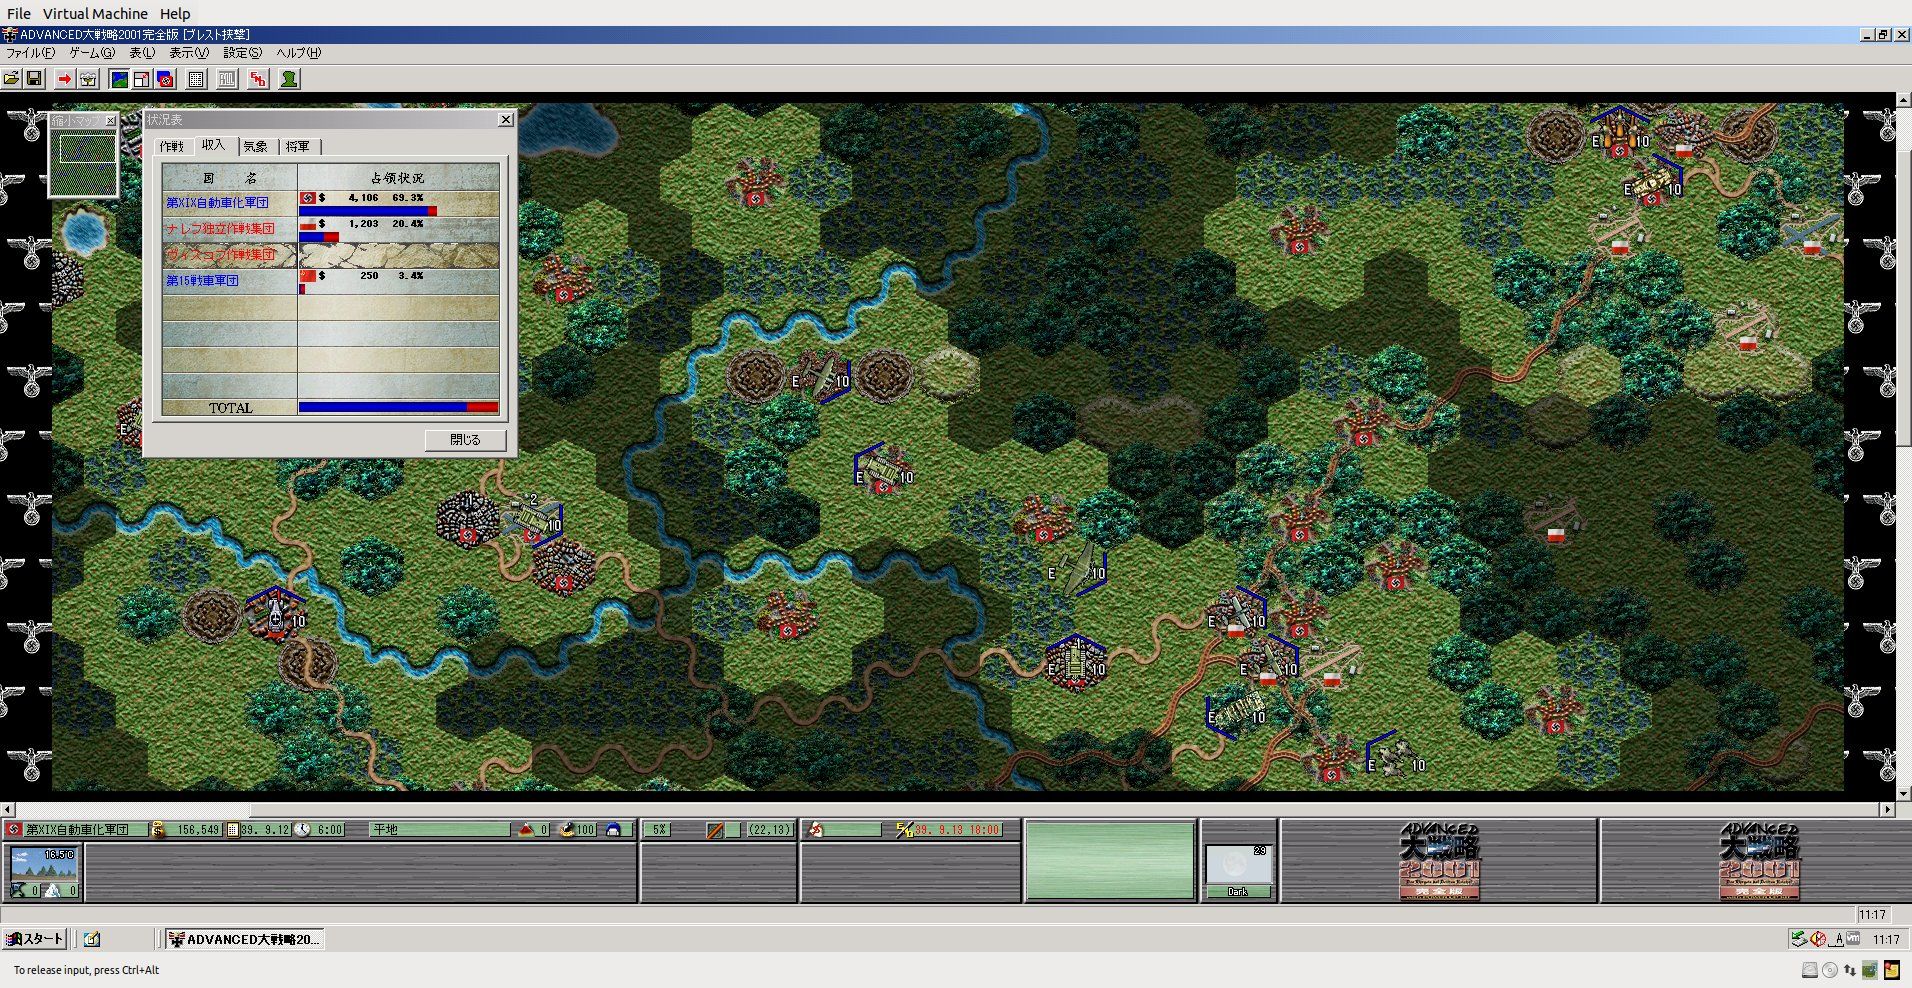Viewport: 1912px width, 988px height.
Task: Click the red End turn toolbar icon
Action: (258, 79)
